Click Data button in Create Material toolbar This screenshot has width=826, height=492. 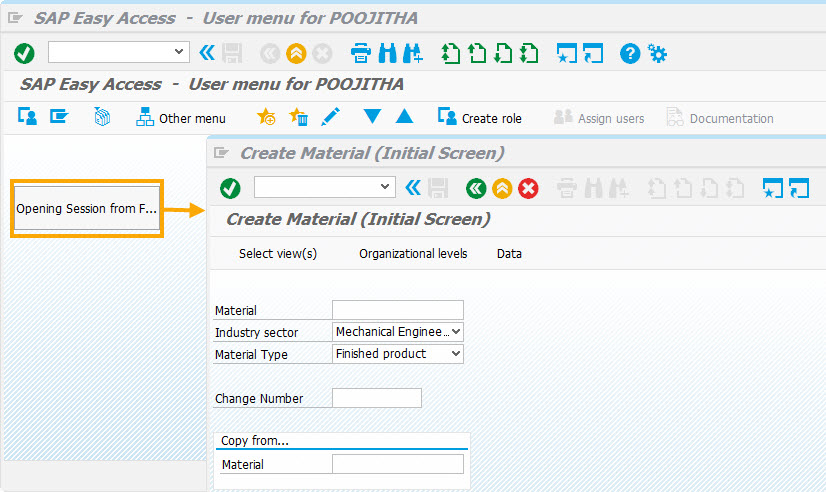coord(509,253)
